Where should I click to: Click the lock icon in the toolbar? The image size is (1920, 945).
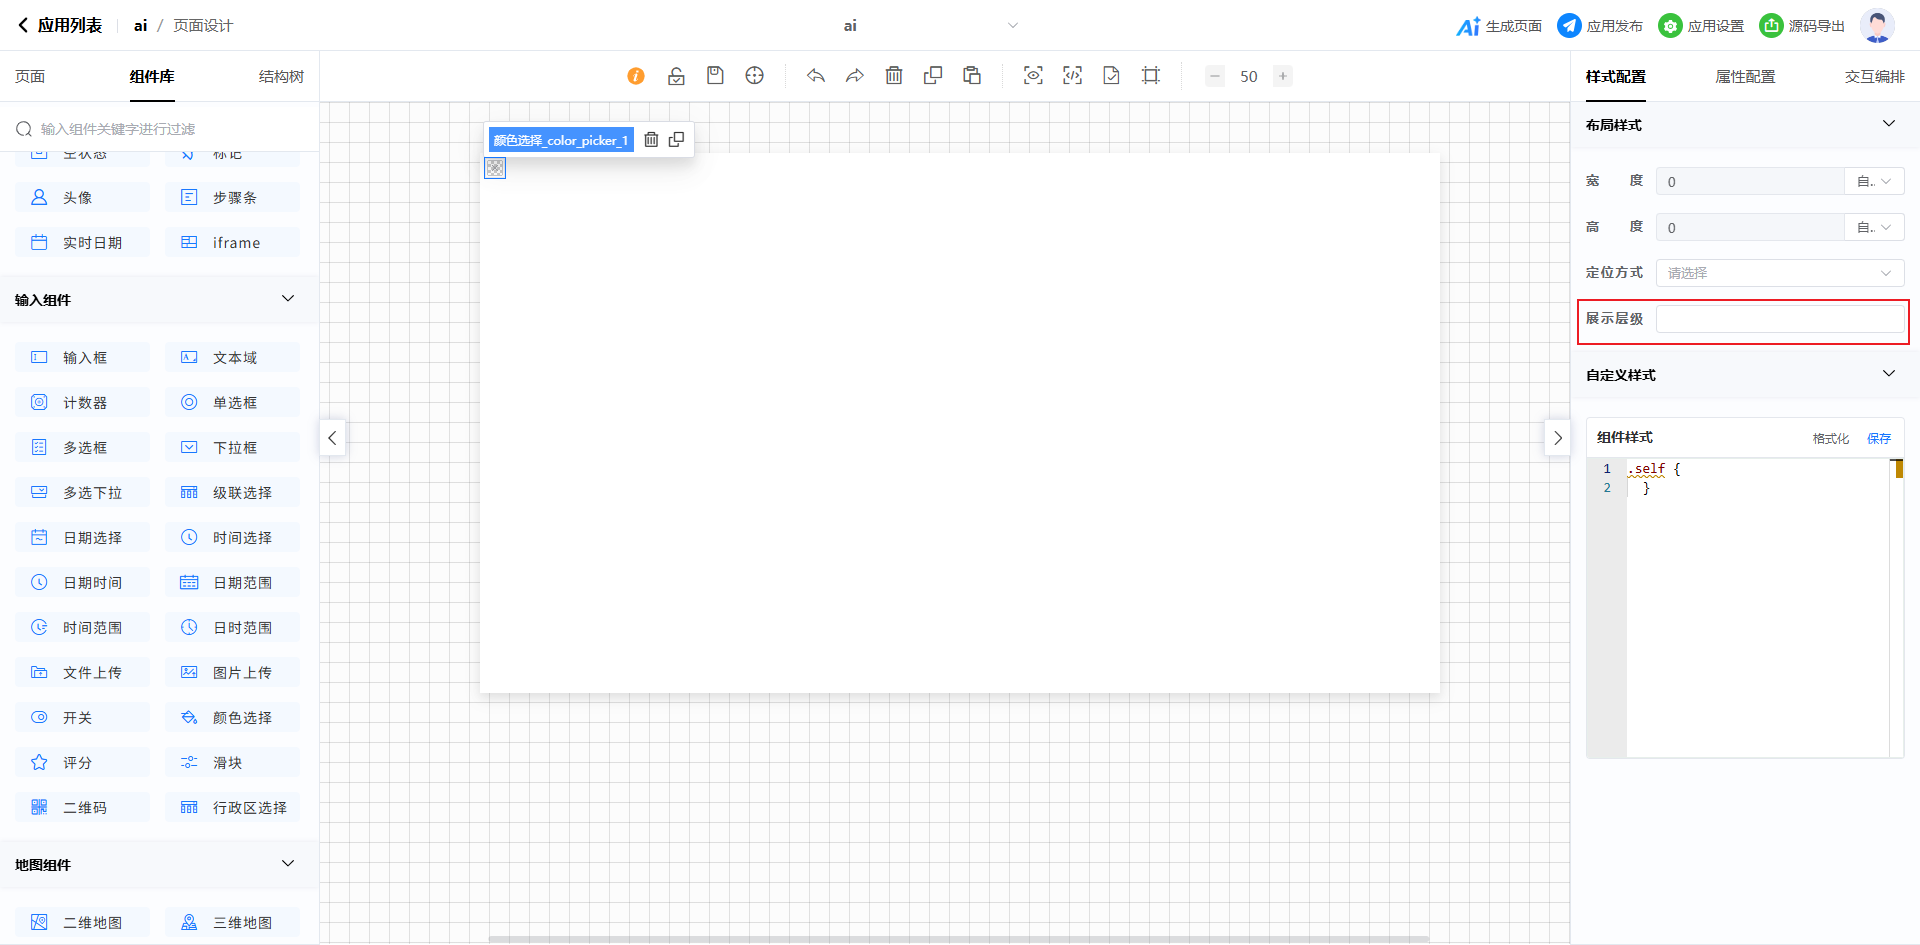click(676, 76)
